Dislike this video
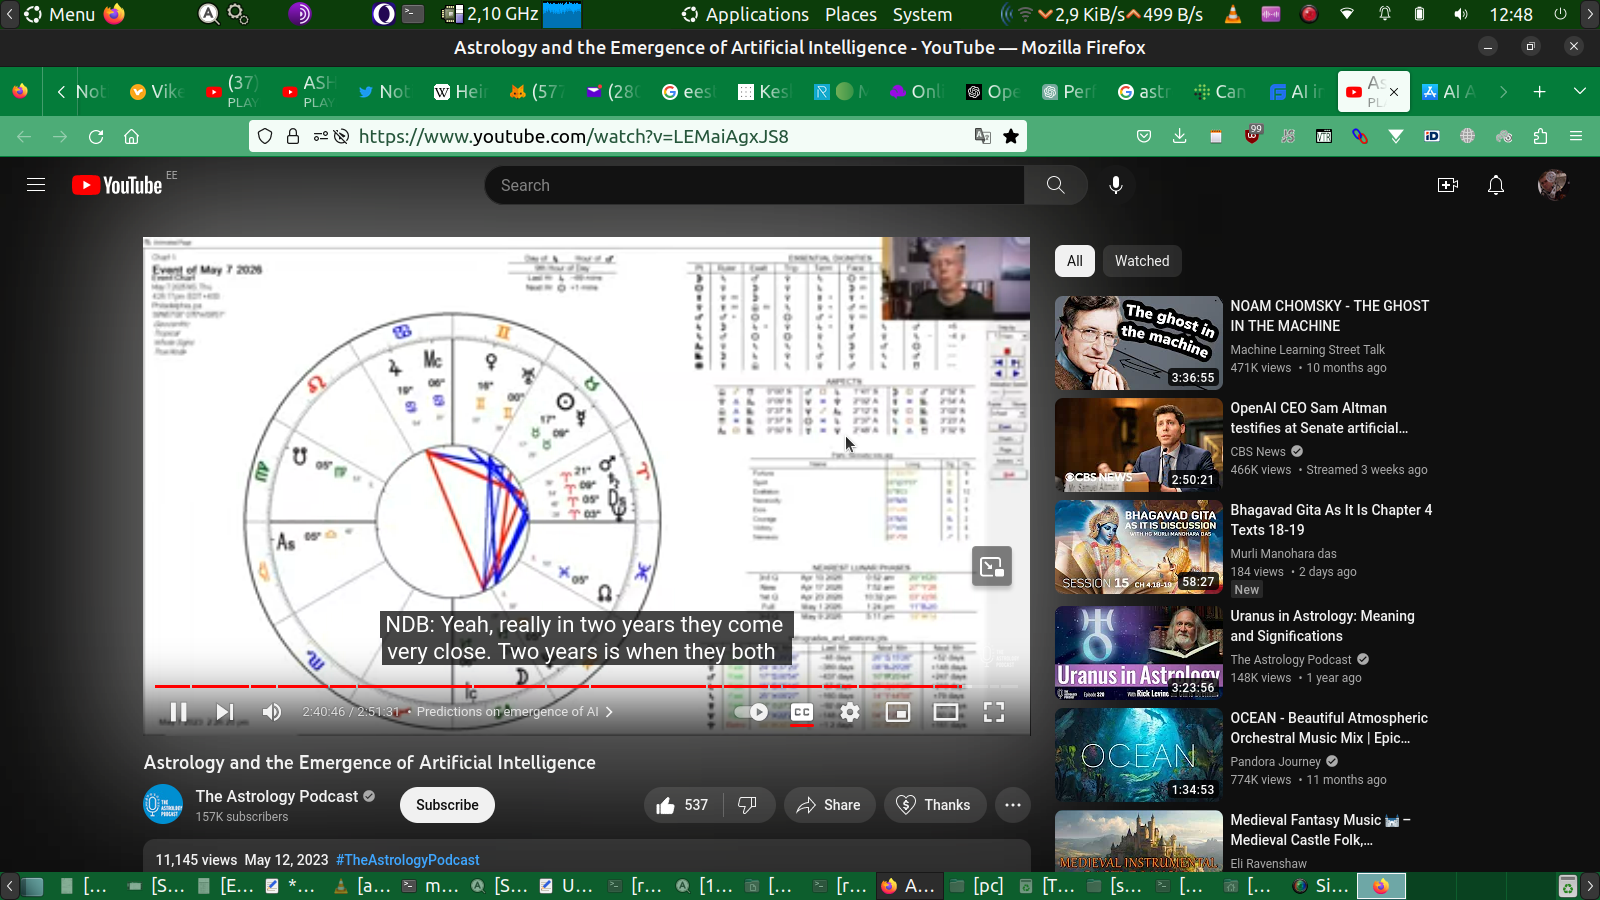The height and width of the screenshot is (900, 1600). 747,805
